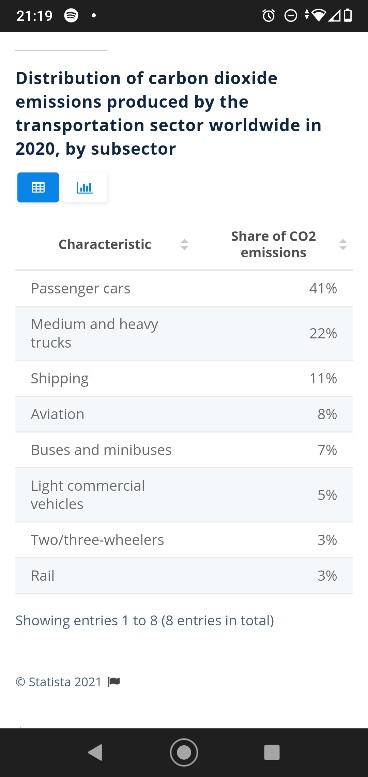Click the Share of CO2 emissions header
The width and height of the screenshot is (368, 777).
273,244
